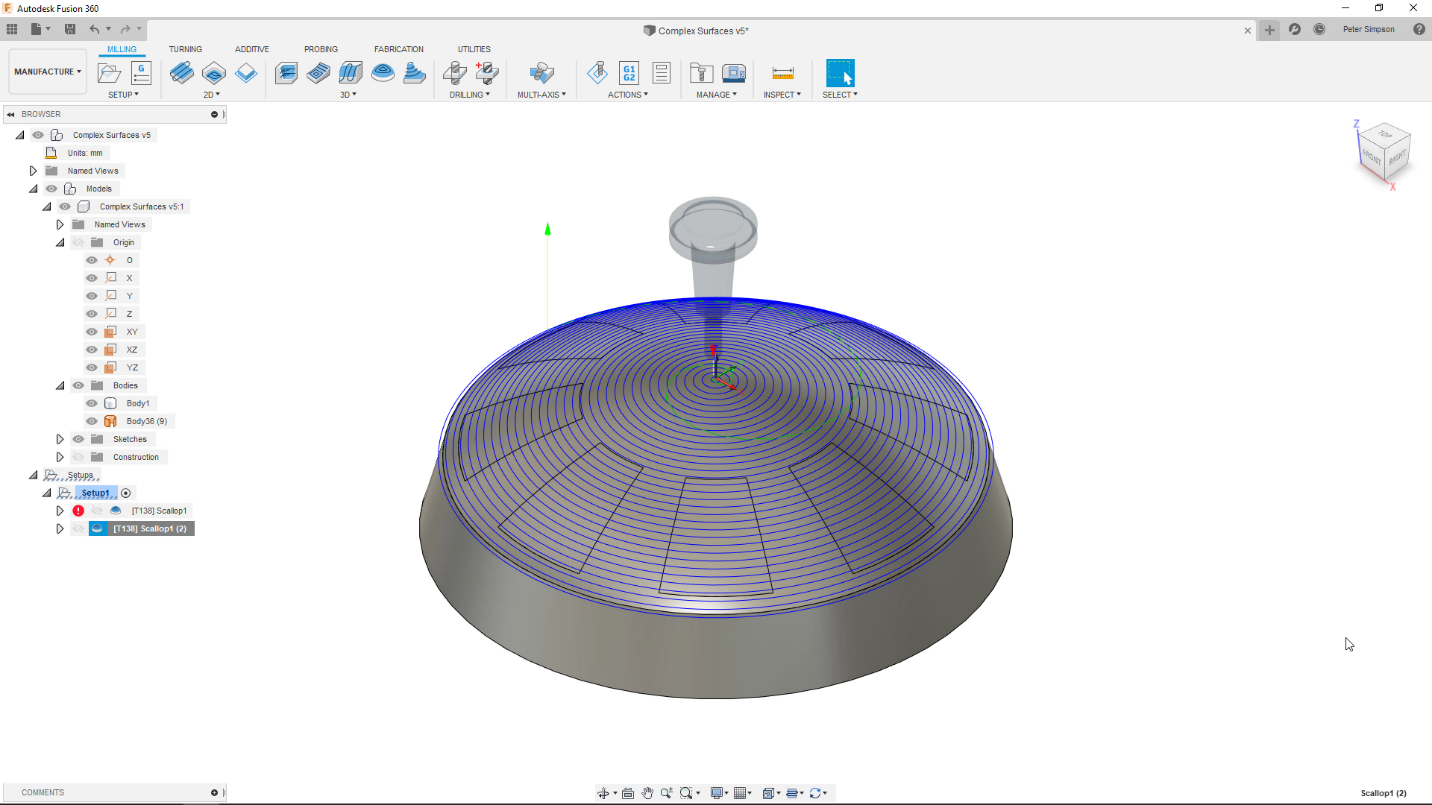
Task: Open Peter Simpson account menu
Action: point(1368,30)
